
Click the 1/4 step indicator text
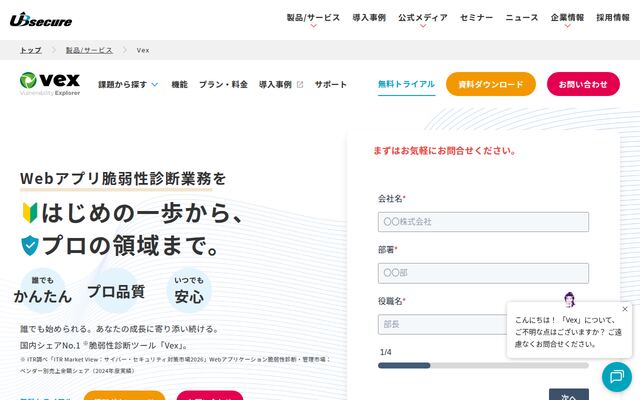386,352
